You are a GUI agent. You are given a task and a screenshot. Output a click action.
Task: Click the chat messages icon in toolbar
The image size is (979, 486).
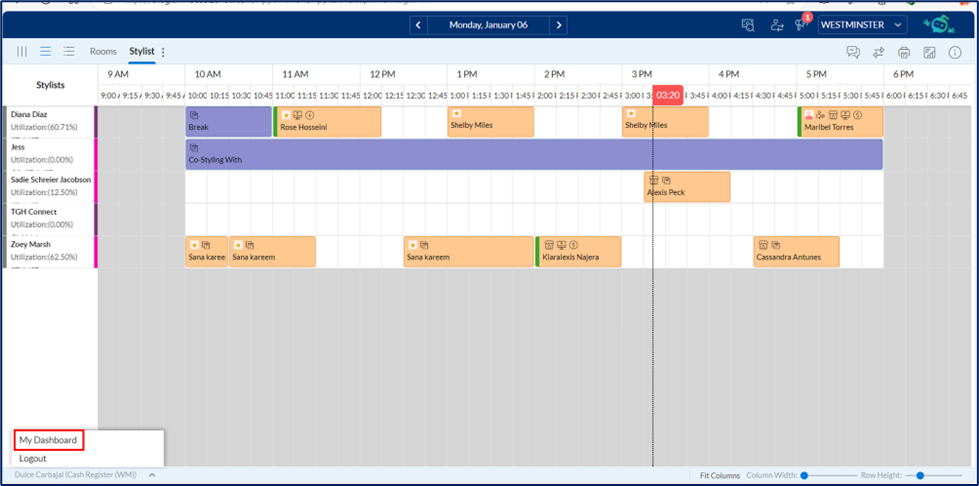pos(853,52)
